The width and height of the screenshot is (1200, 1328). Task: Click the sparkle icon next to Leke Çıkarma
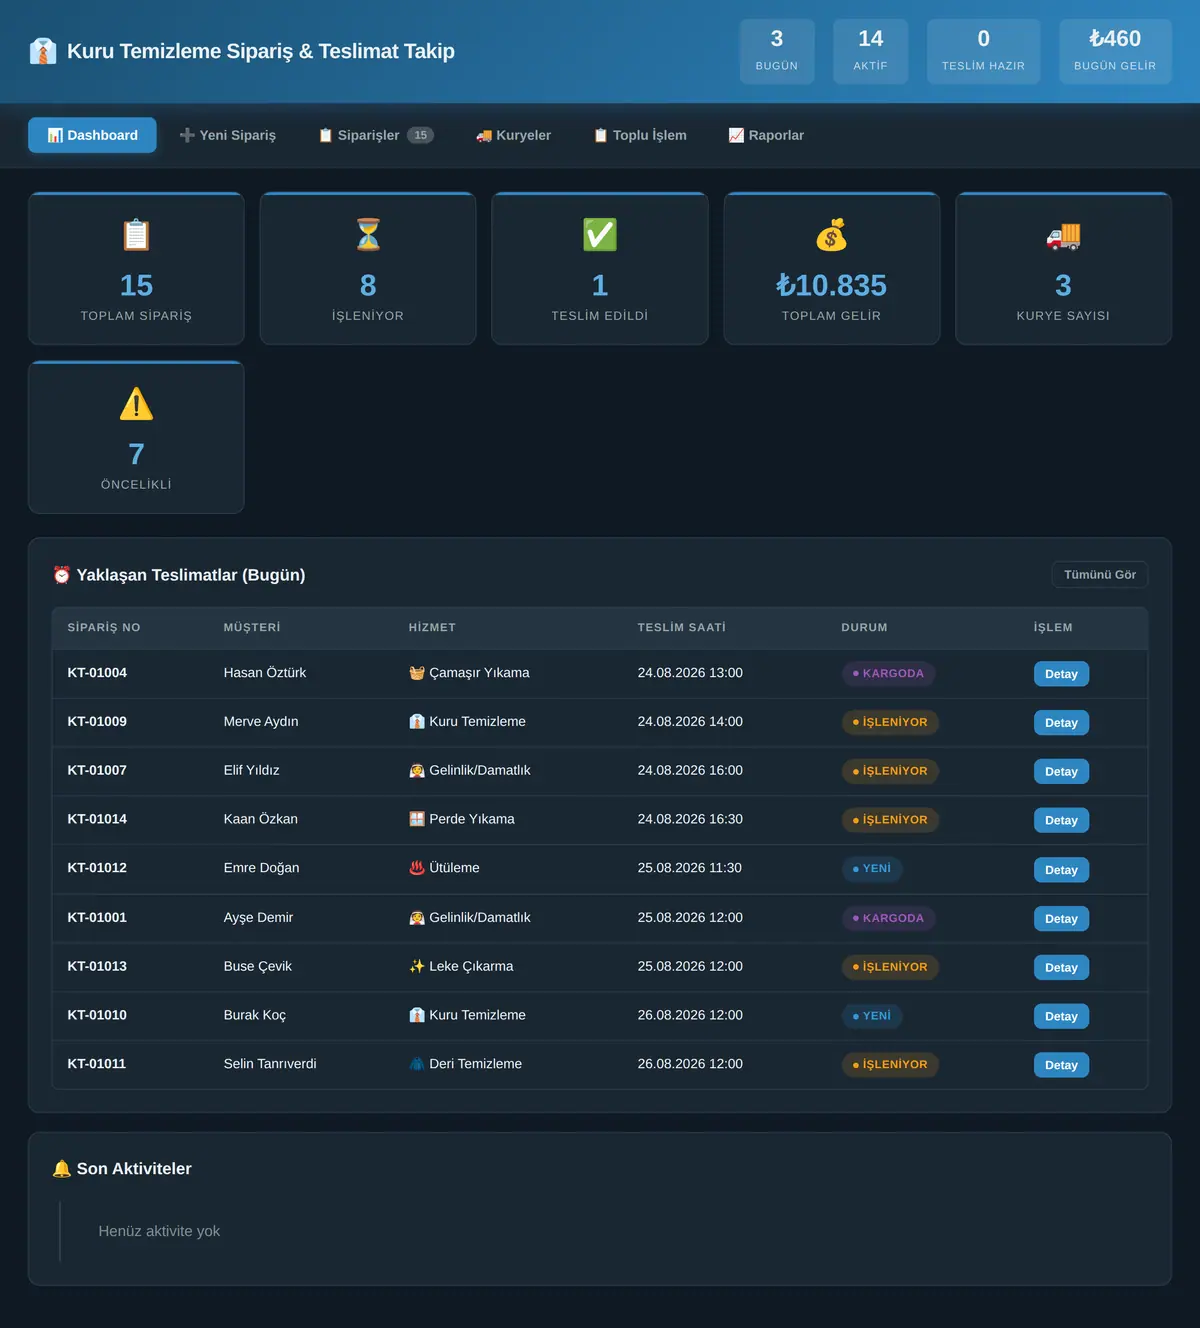417,966
